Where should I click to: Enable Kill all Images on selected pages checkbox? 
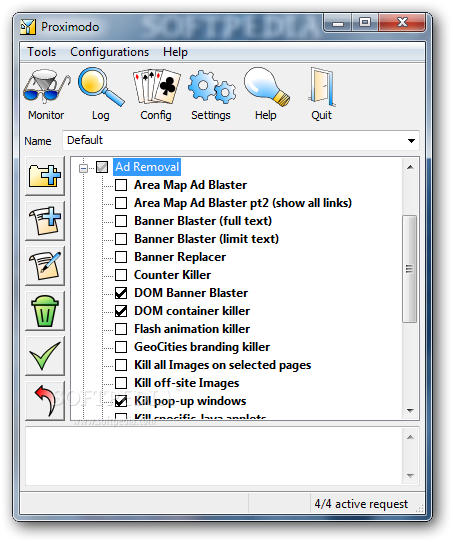(121, 365)
